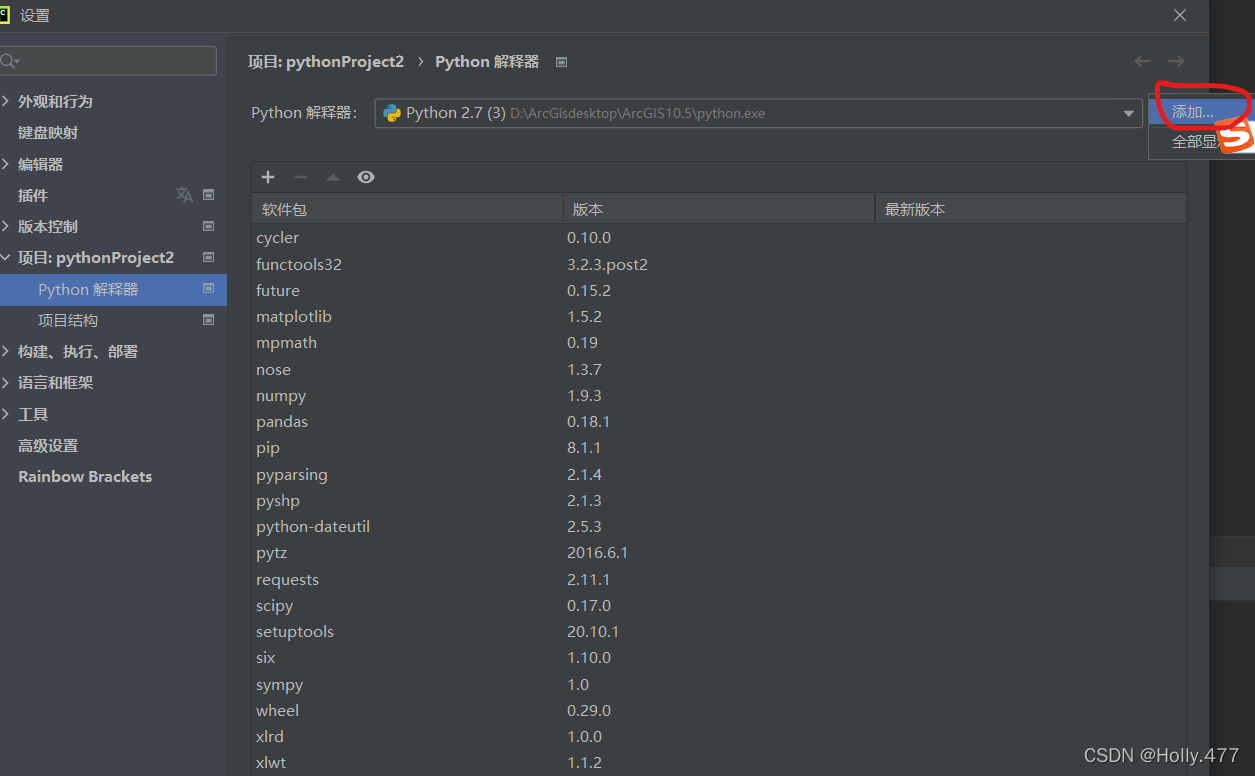
Task: Select the pytz package row
Action: tap(719, 552)
